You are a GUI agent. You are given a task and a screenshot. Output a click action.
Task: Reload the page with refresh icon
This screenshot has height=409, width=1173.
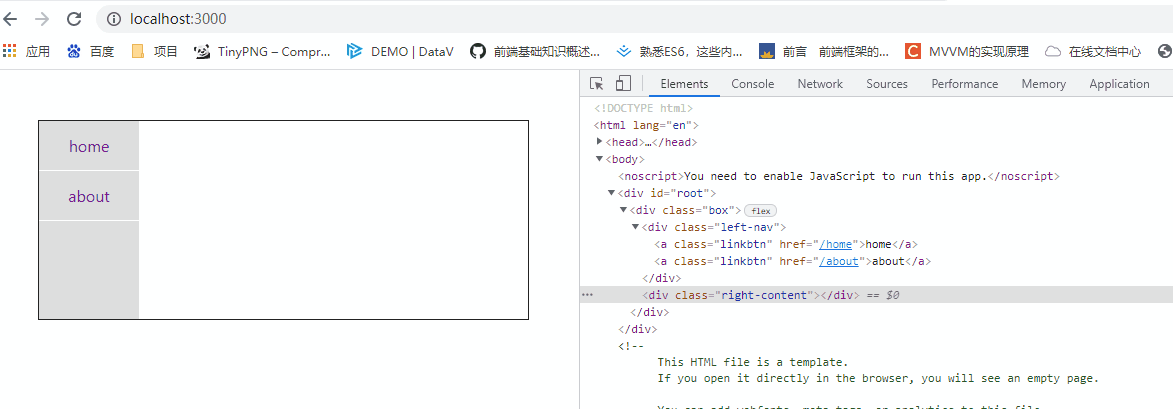[74, 19]
